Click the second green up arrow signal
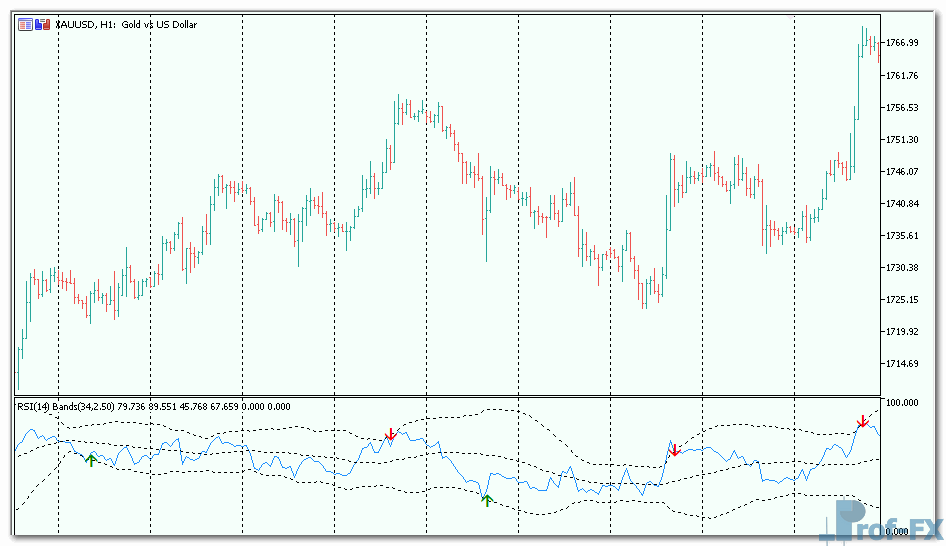 [487, 499]
